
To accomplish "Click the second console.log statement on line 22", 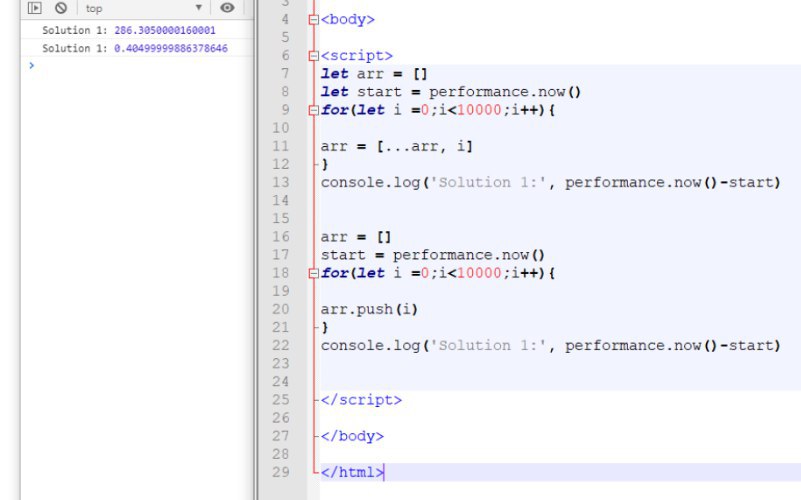I will click(551, 346).
